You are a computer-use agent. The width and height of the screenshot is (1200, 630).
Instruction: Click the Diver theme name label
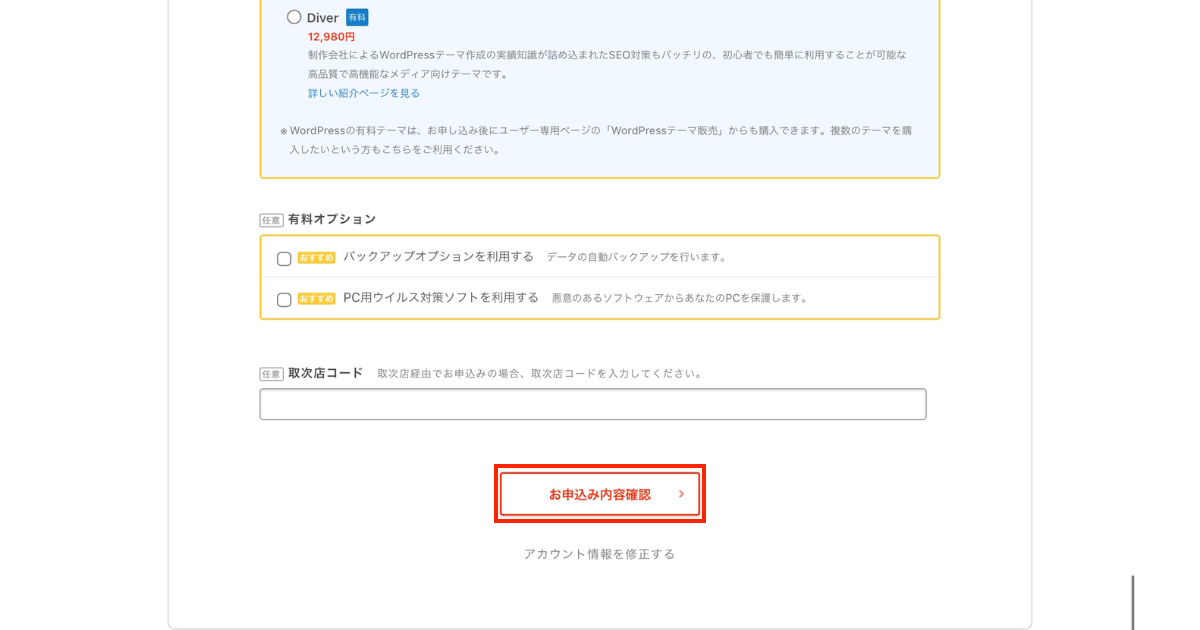[323, 18]
